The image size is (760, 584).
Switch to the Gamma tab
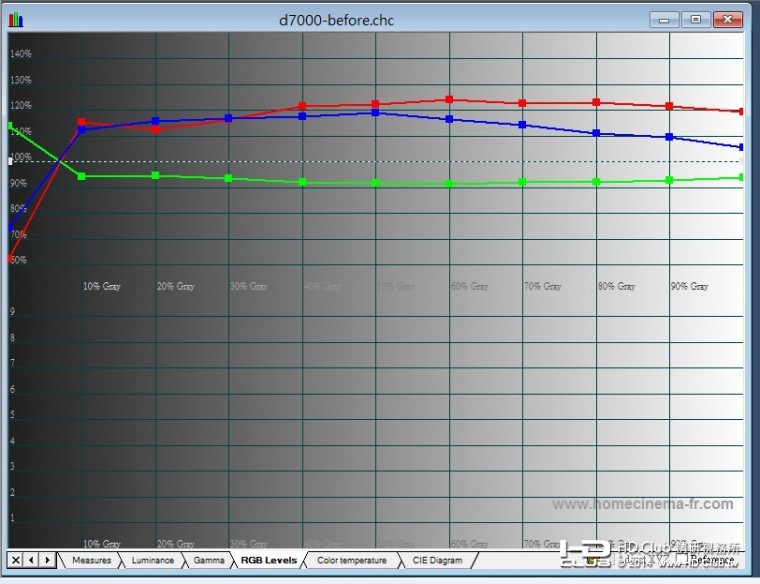209,560
